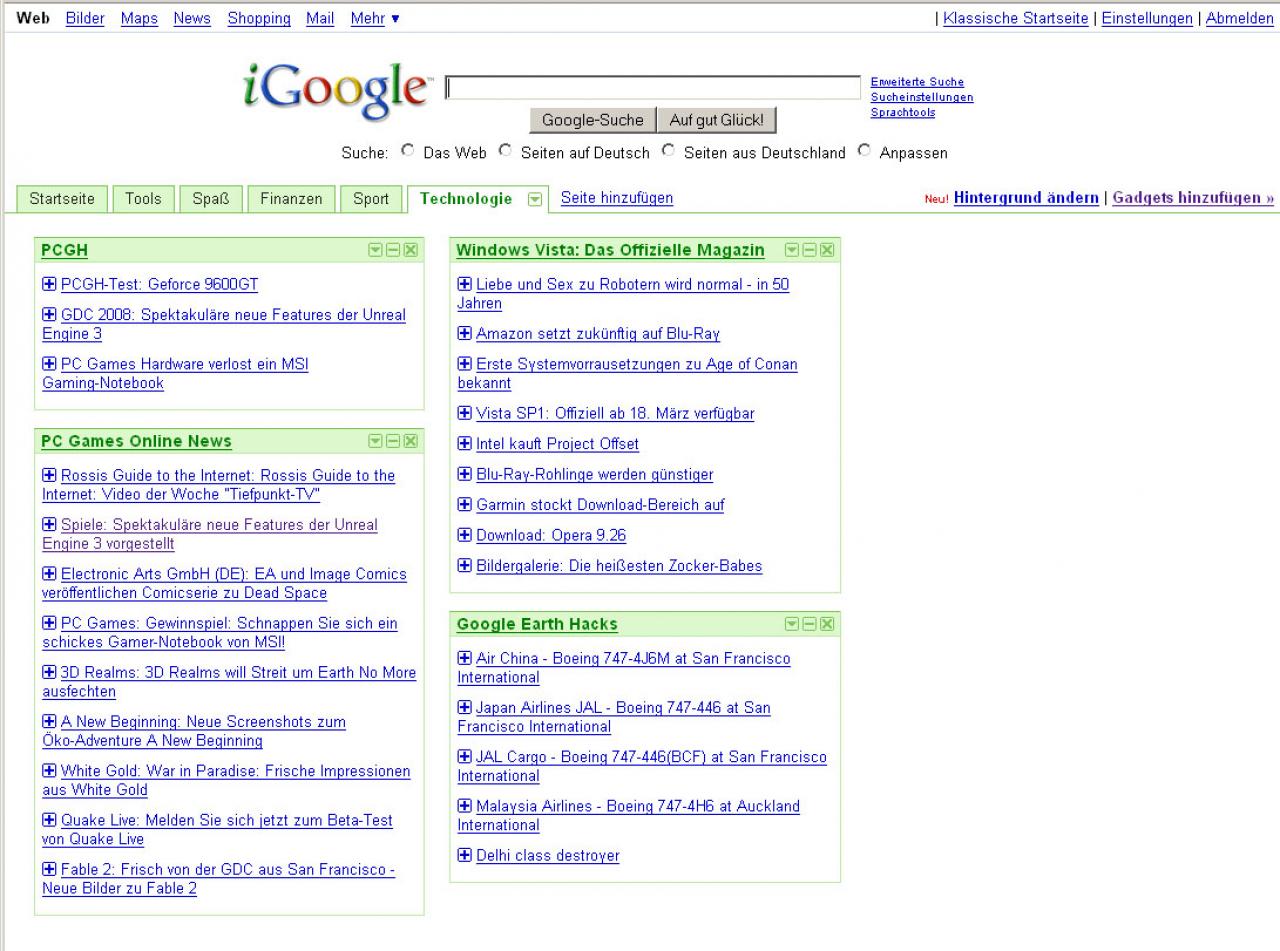Open Bilder in the top navigation
This screenshot has width=1280, height=951.
(x=85, y=18)
